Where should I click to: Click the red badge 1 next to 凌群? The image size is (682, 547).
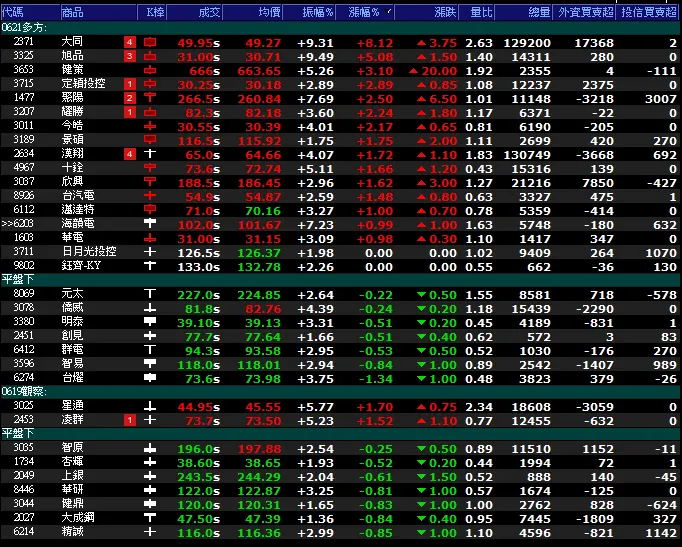click(130, 420)
